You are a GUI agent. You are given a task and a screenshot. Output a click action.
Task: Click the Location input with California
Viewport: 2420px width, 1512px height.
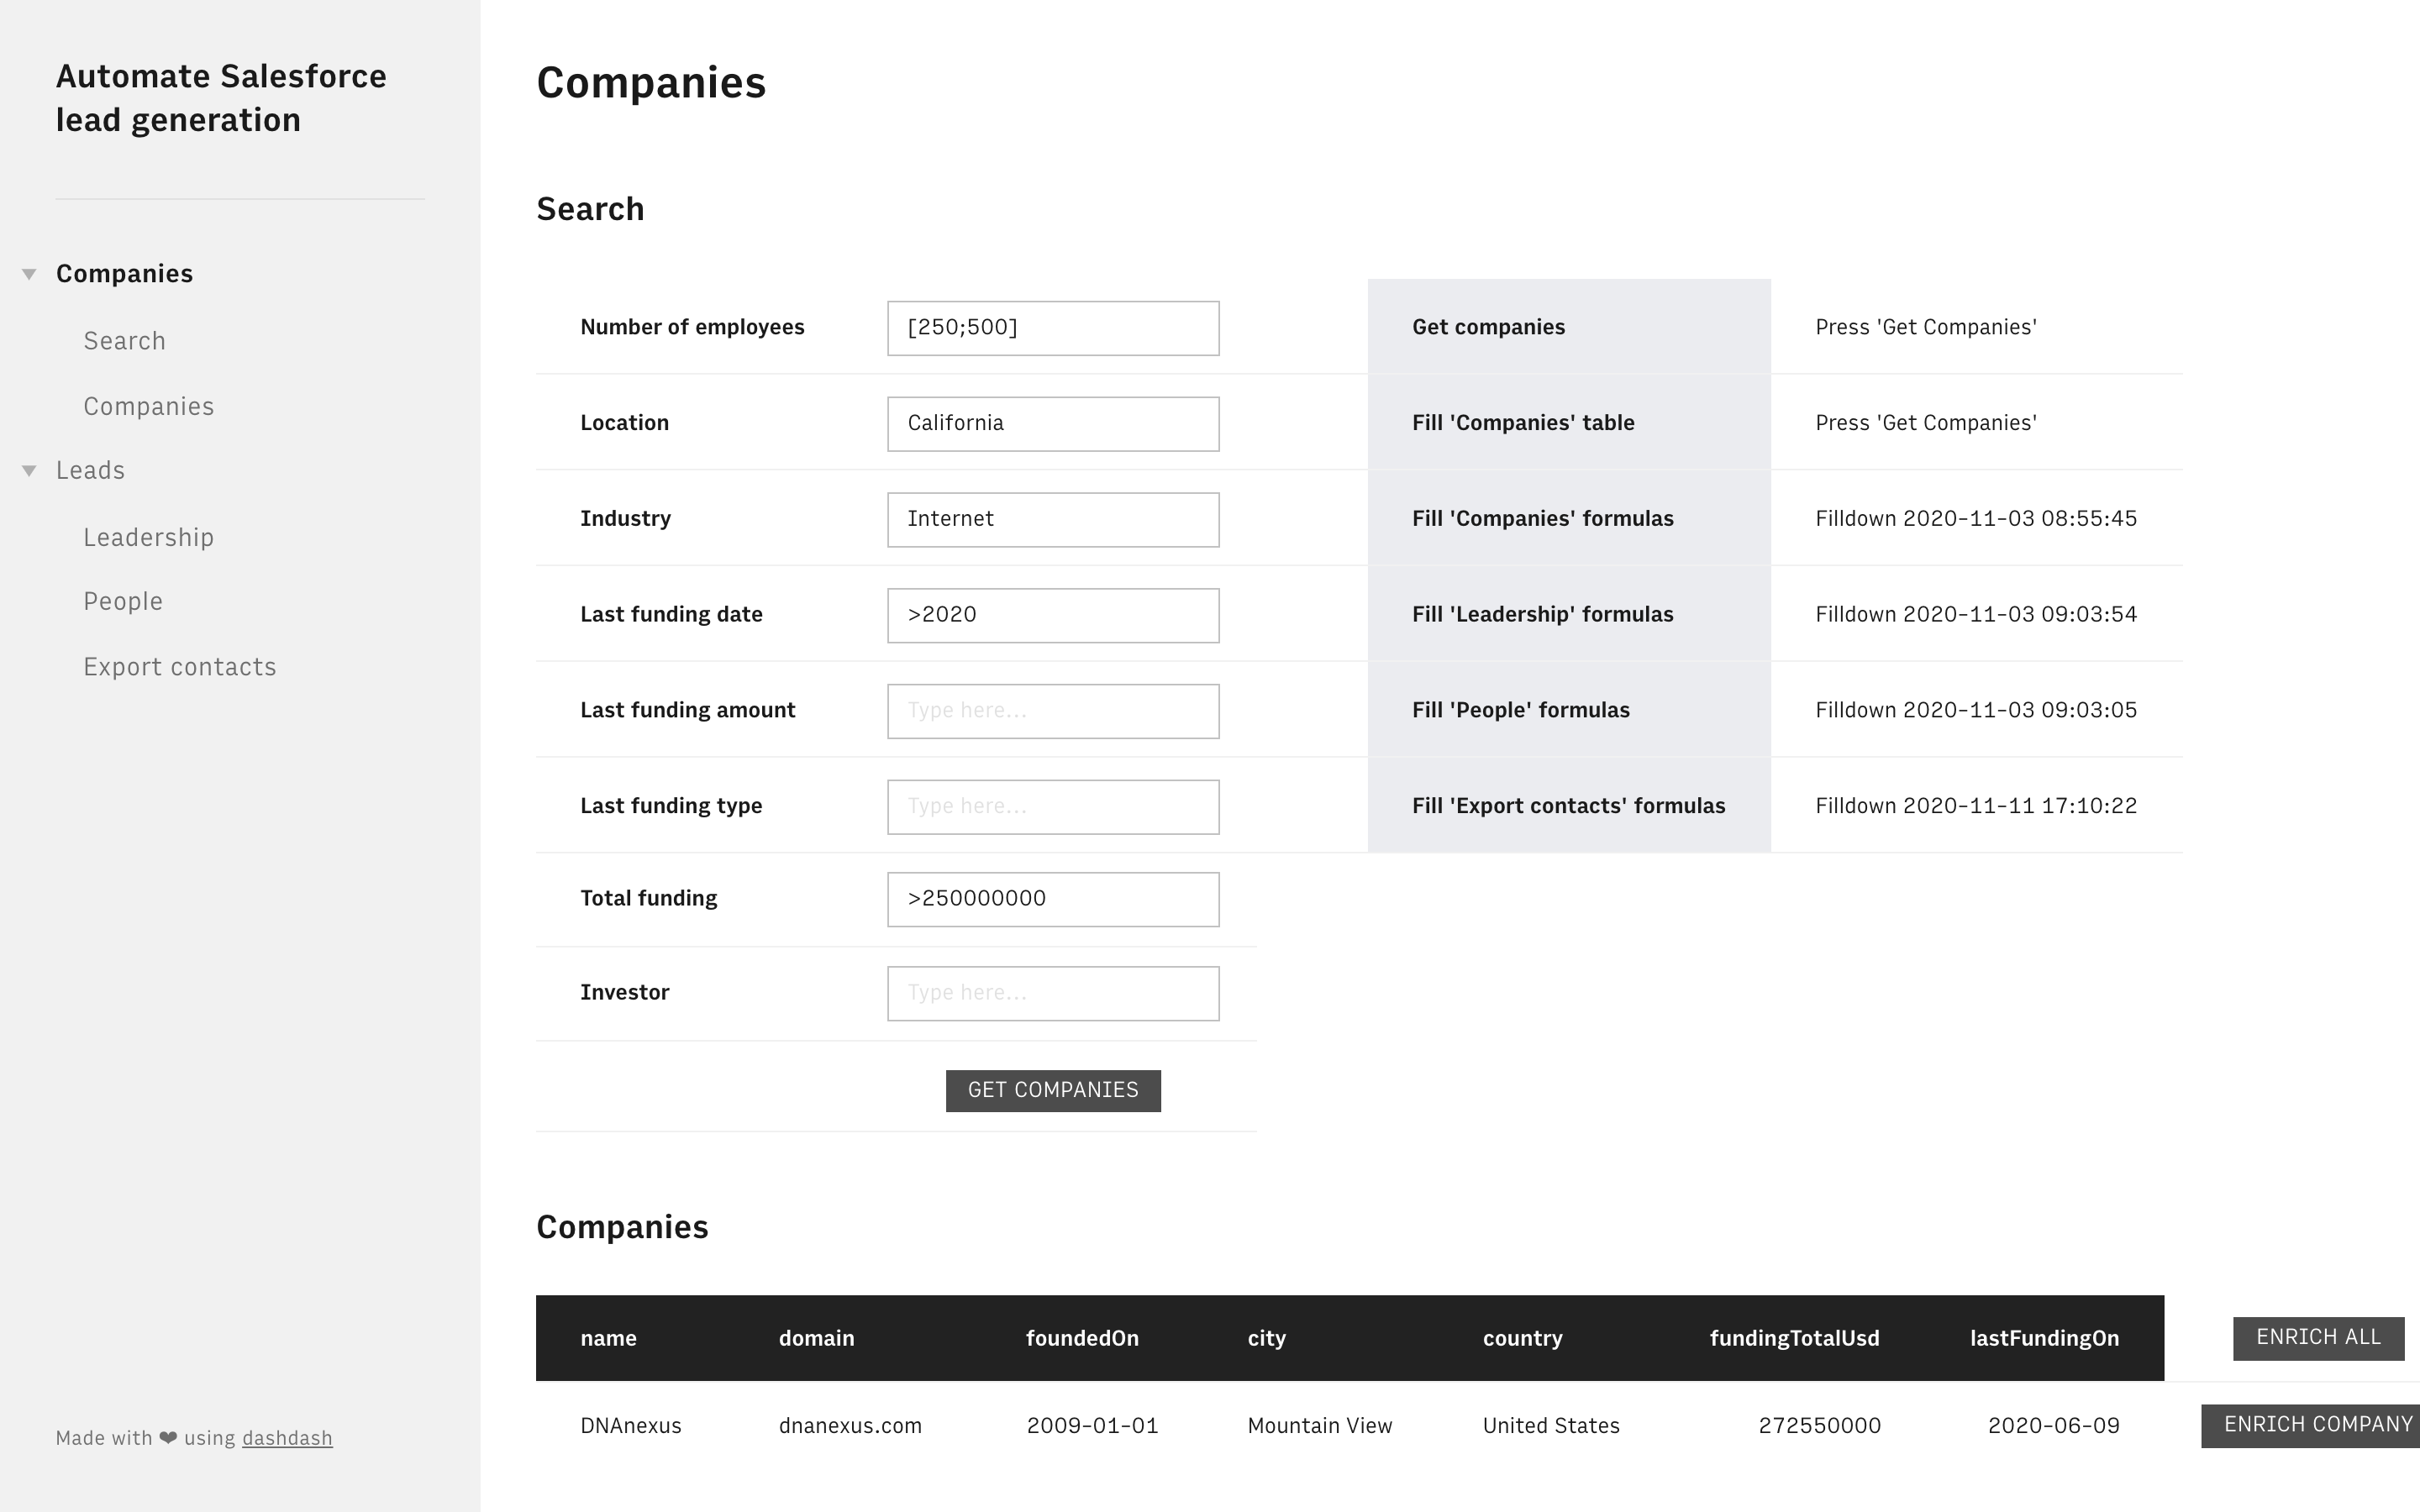1052,424
